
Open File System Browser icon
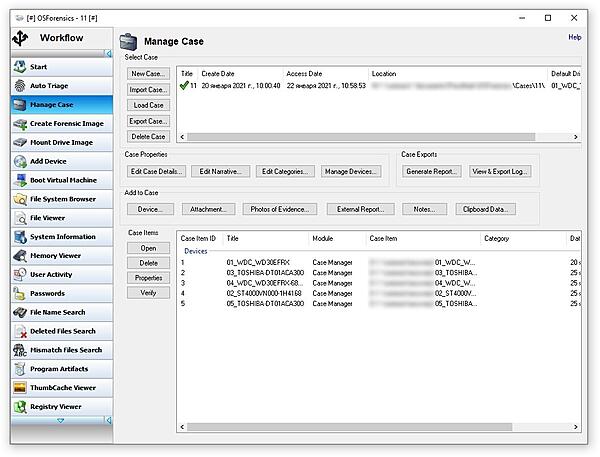point(20,199)
